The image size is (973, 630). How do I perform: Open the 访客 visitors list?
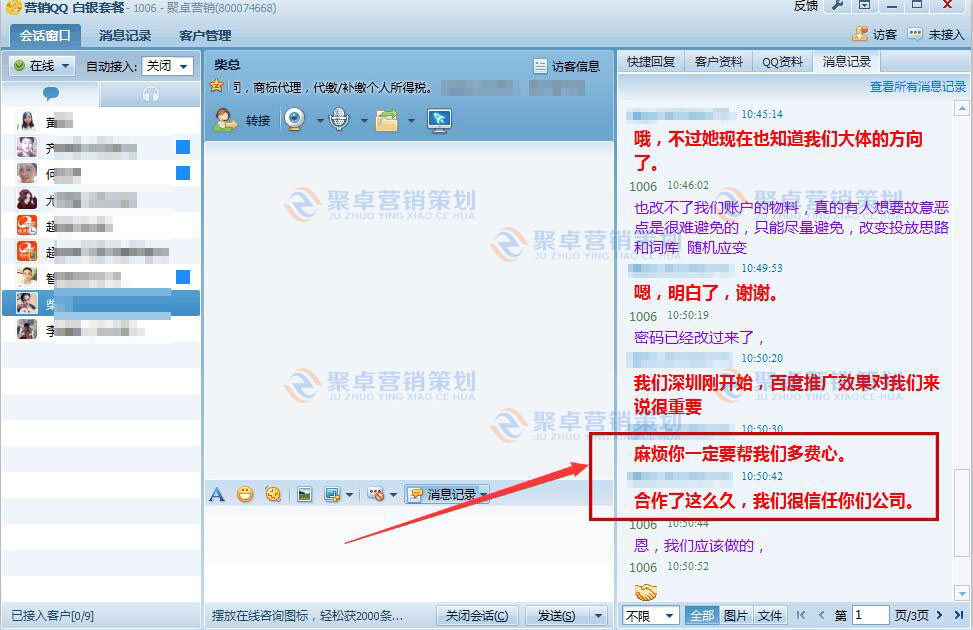tap(875, 35)
